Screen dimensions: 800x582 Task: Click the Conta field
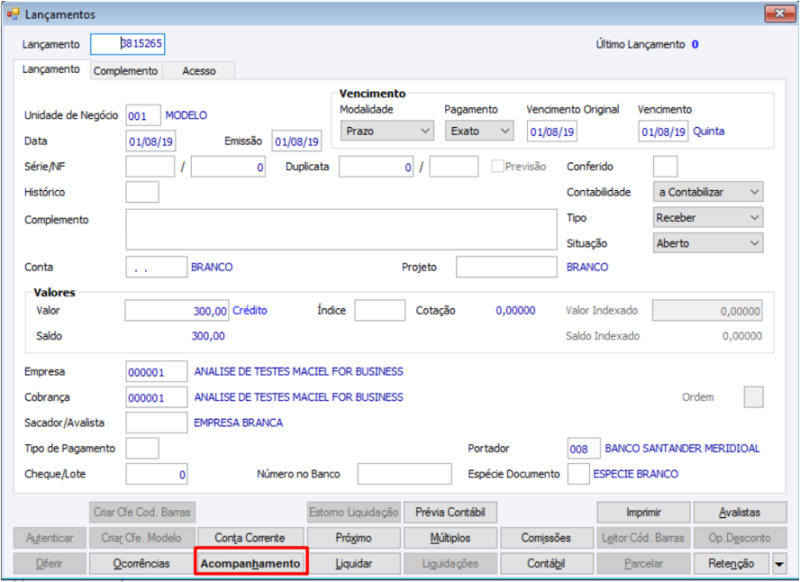coord(157,267)
